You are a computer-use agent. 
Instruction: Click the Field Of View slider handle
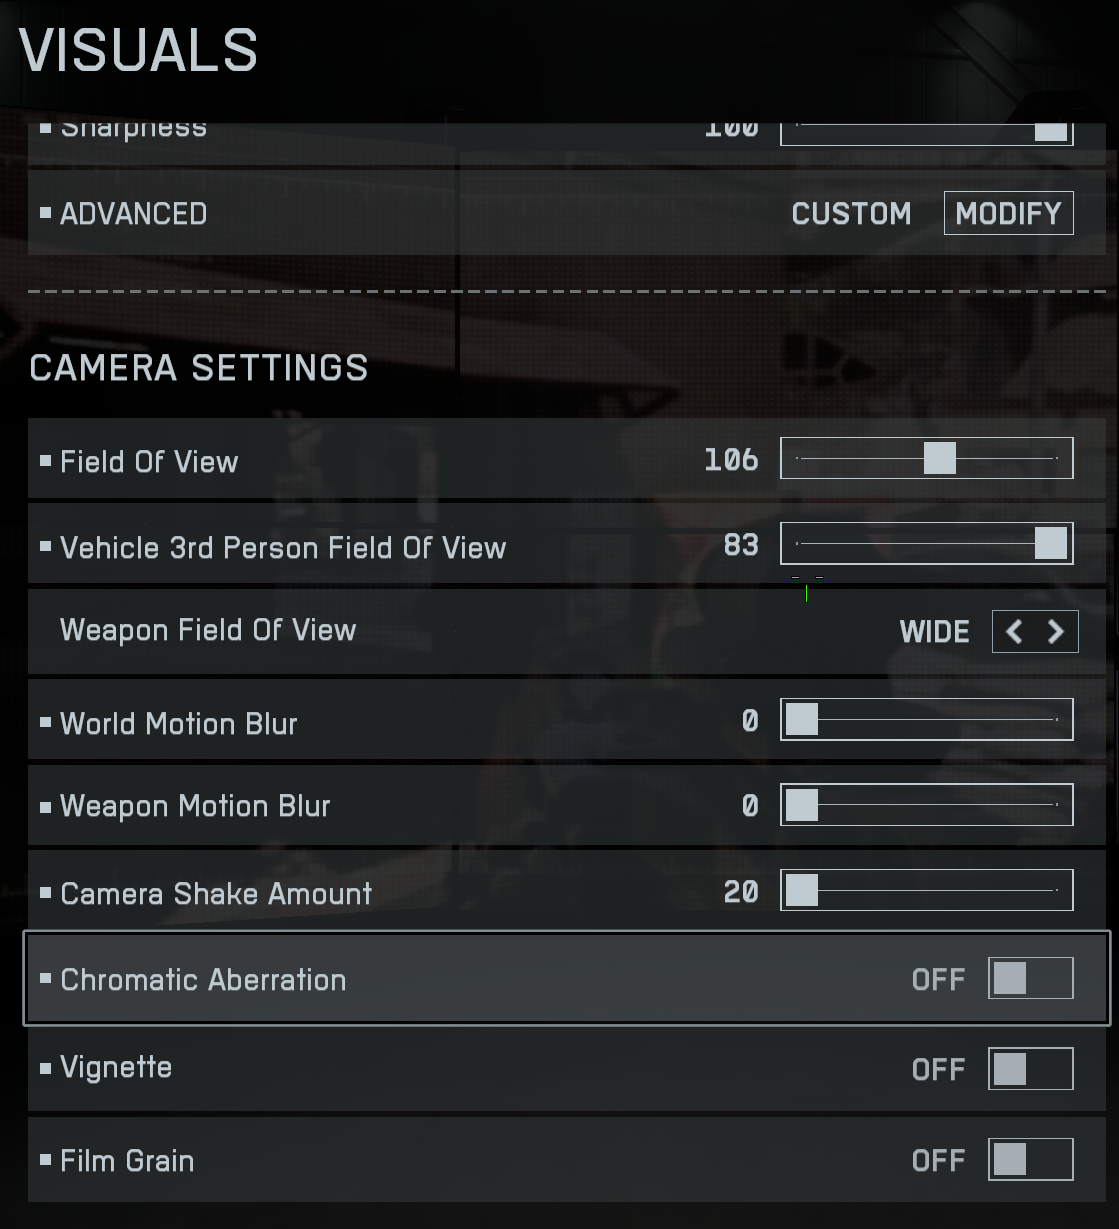click(939, 458)
